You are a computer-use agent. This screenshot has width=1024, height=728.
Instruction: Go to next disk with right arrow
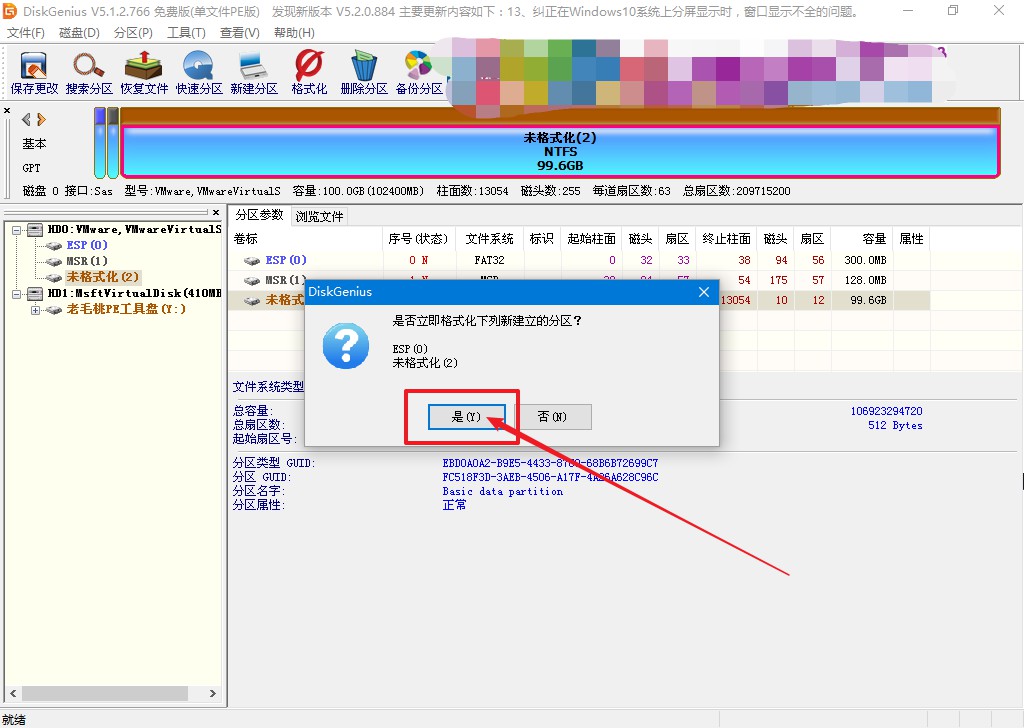tap(42, 119)
